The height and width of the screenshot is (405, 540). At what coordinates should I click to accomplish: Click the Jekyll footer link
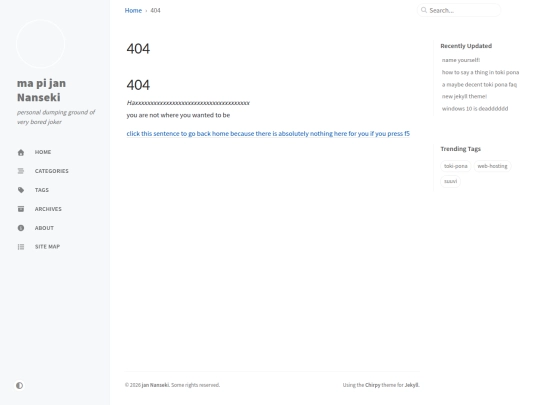click(x=412, y=385)
